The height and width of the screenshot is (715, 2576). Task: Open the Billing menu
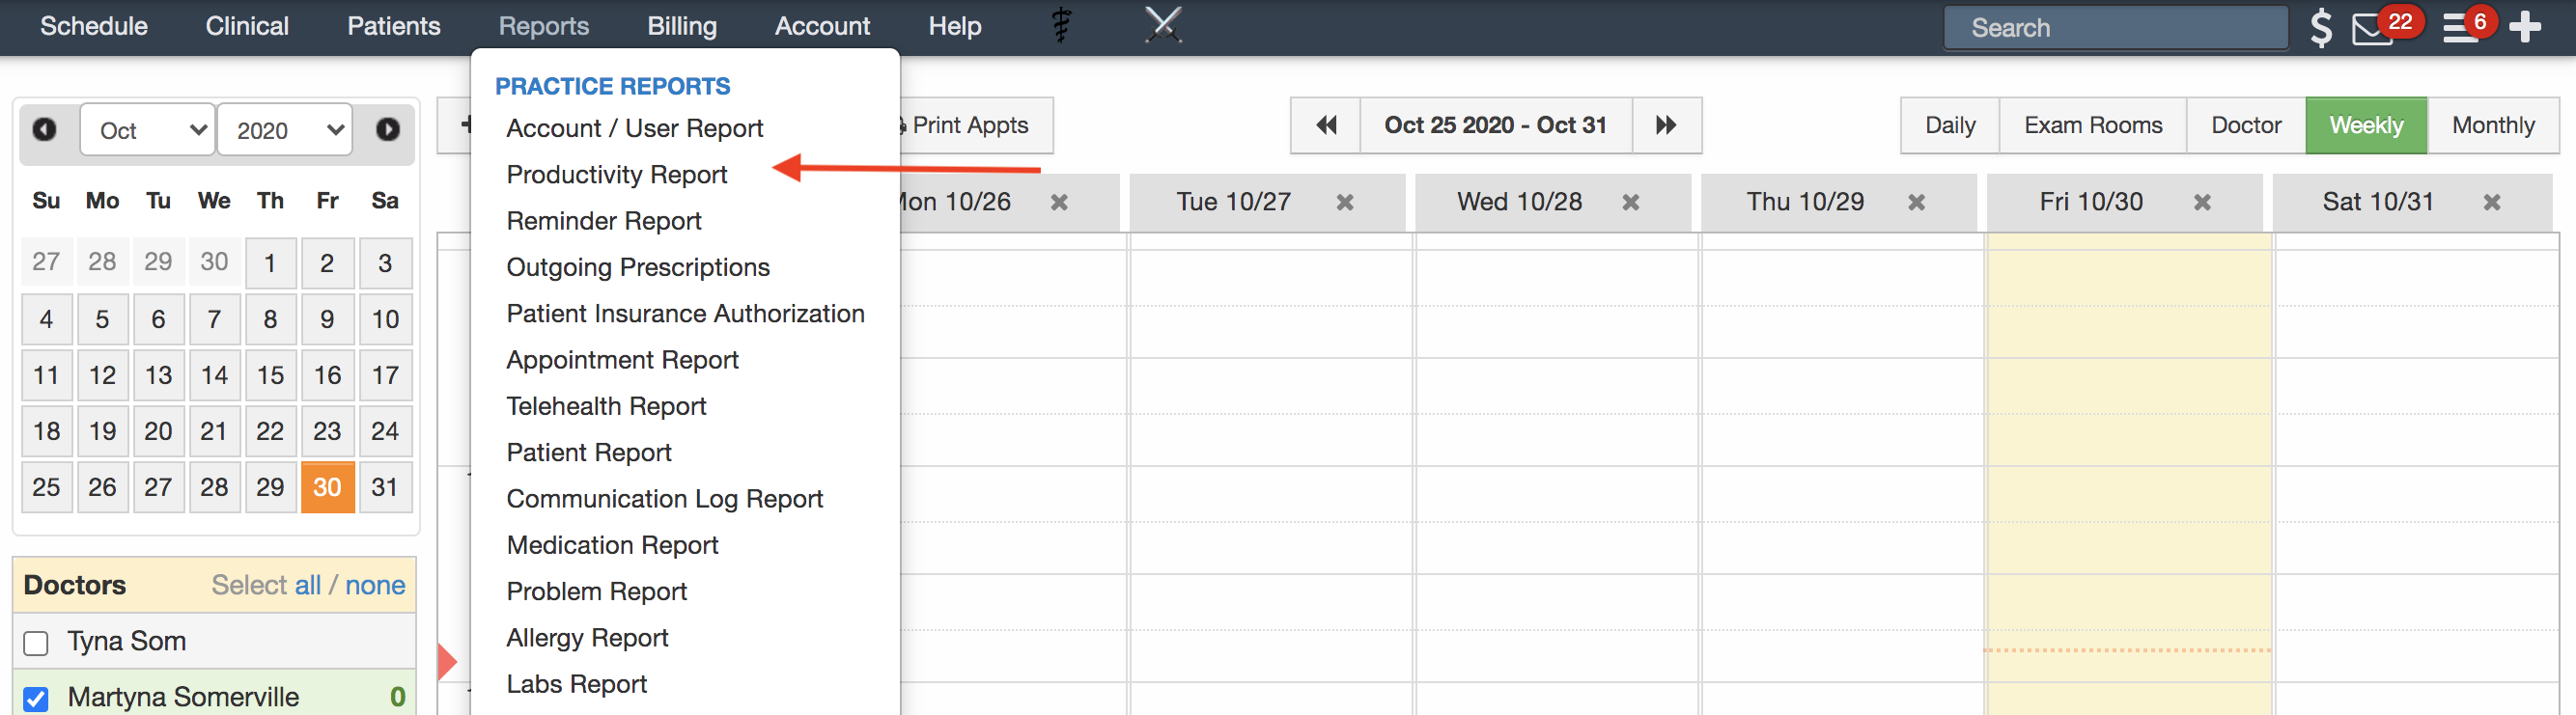(x=682, y=26)
